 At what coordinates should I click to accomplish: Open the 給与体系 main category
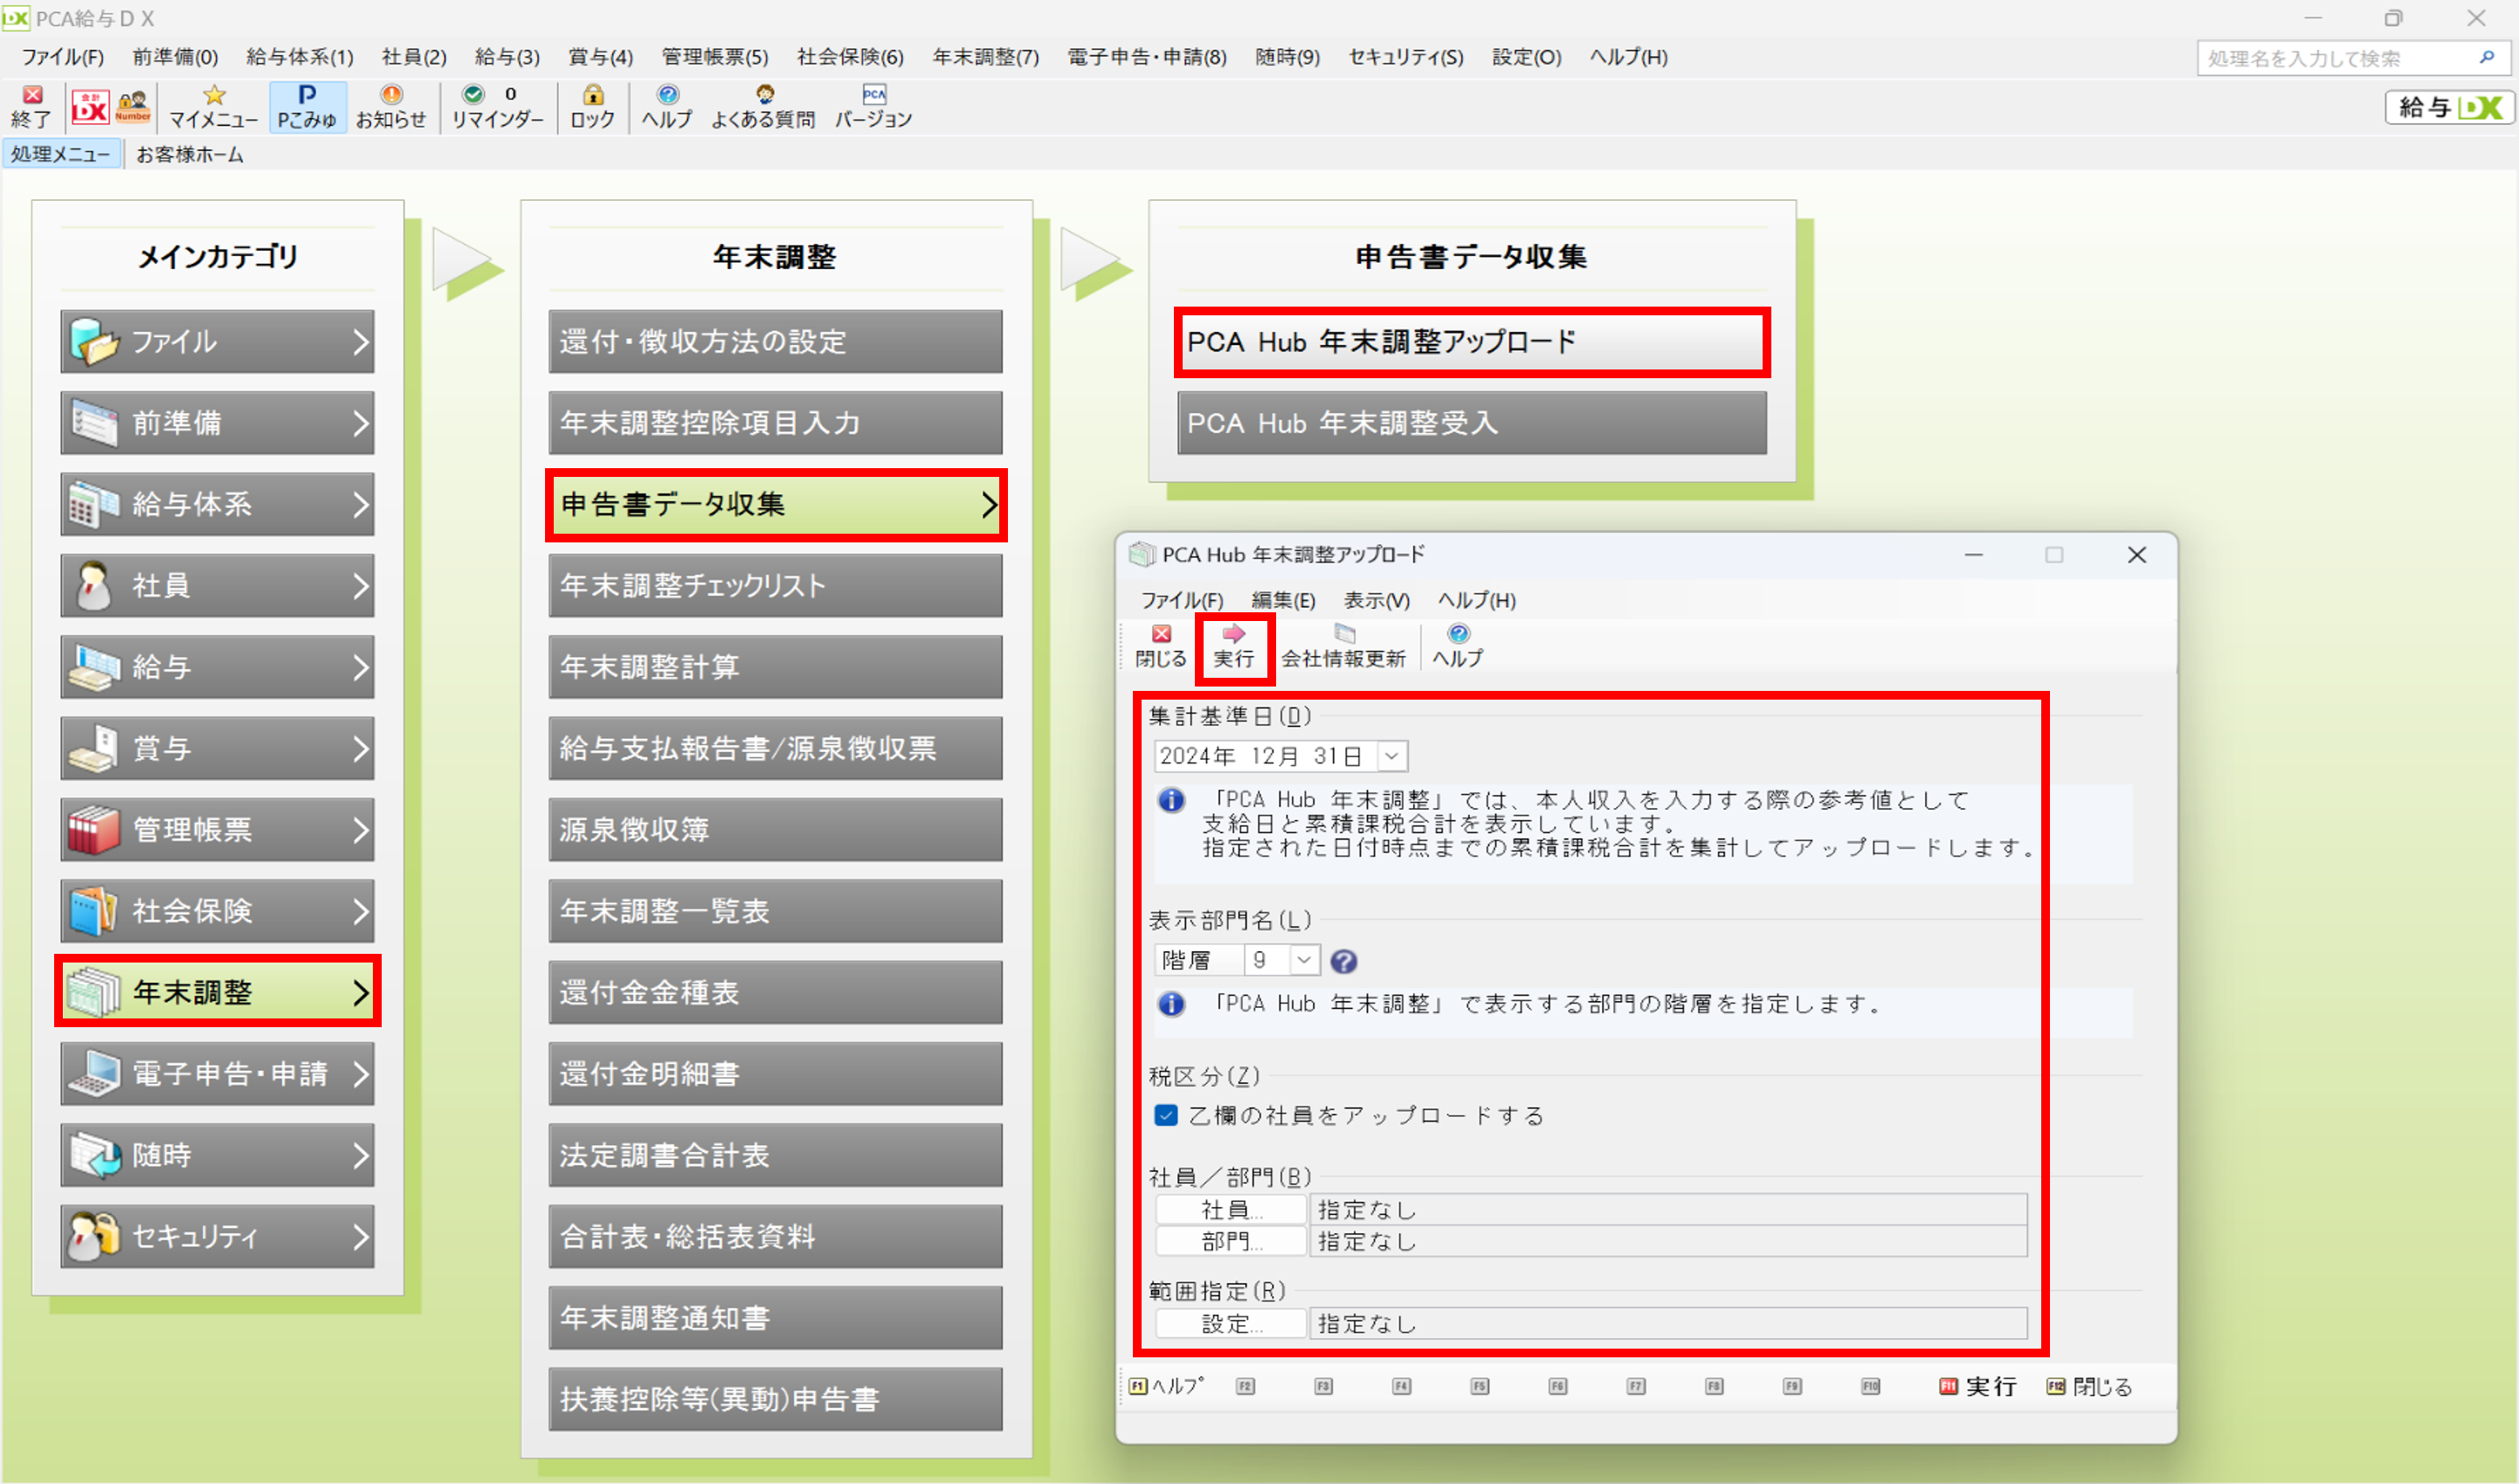pyautogui.click(x=217, y=504)
